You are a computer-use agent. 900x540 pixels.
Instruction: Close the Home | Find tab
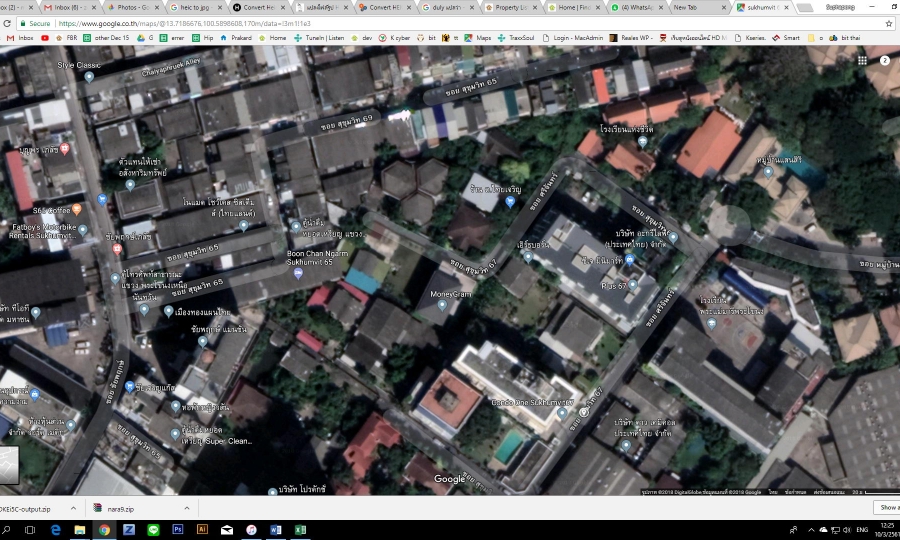click(x=597, y=7)
